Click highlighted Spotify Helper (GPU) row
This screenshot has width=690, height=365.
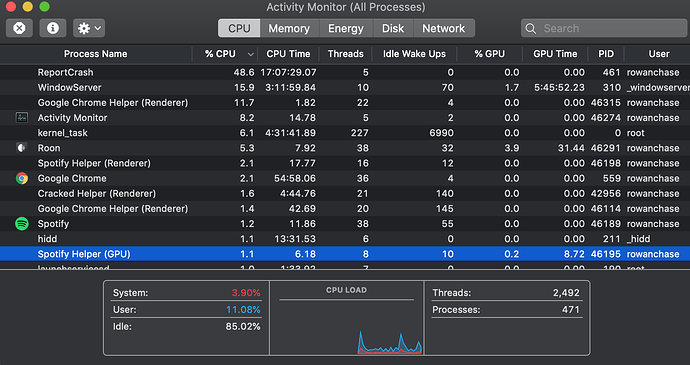click(x=345, y=254)
